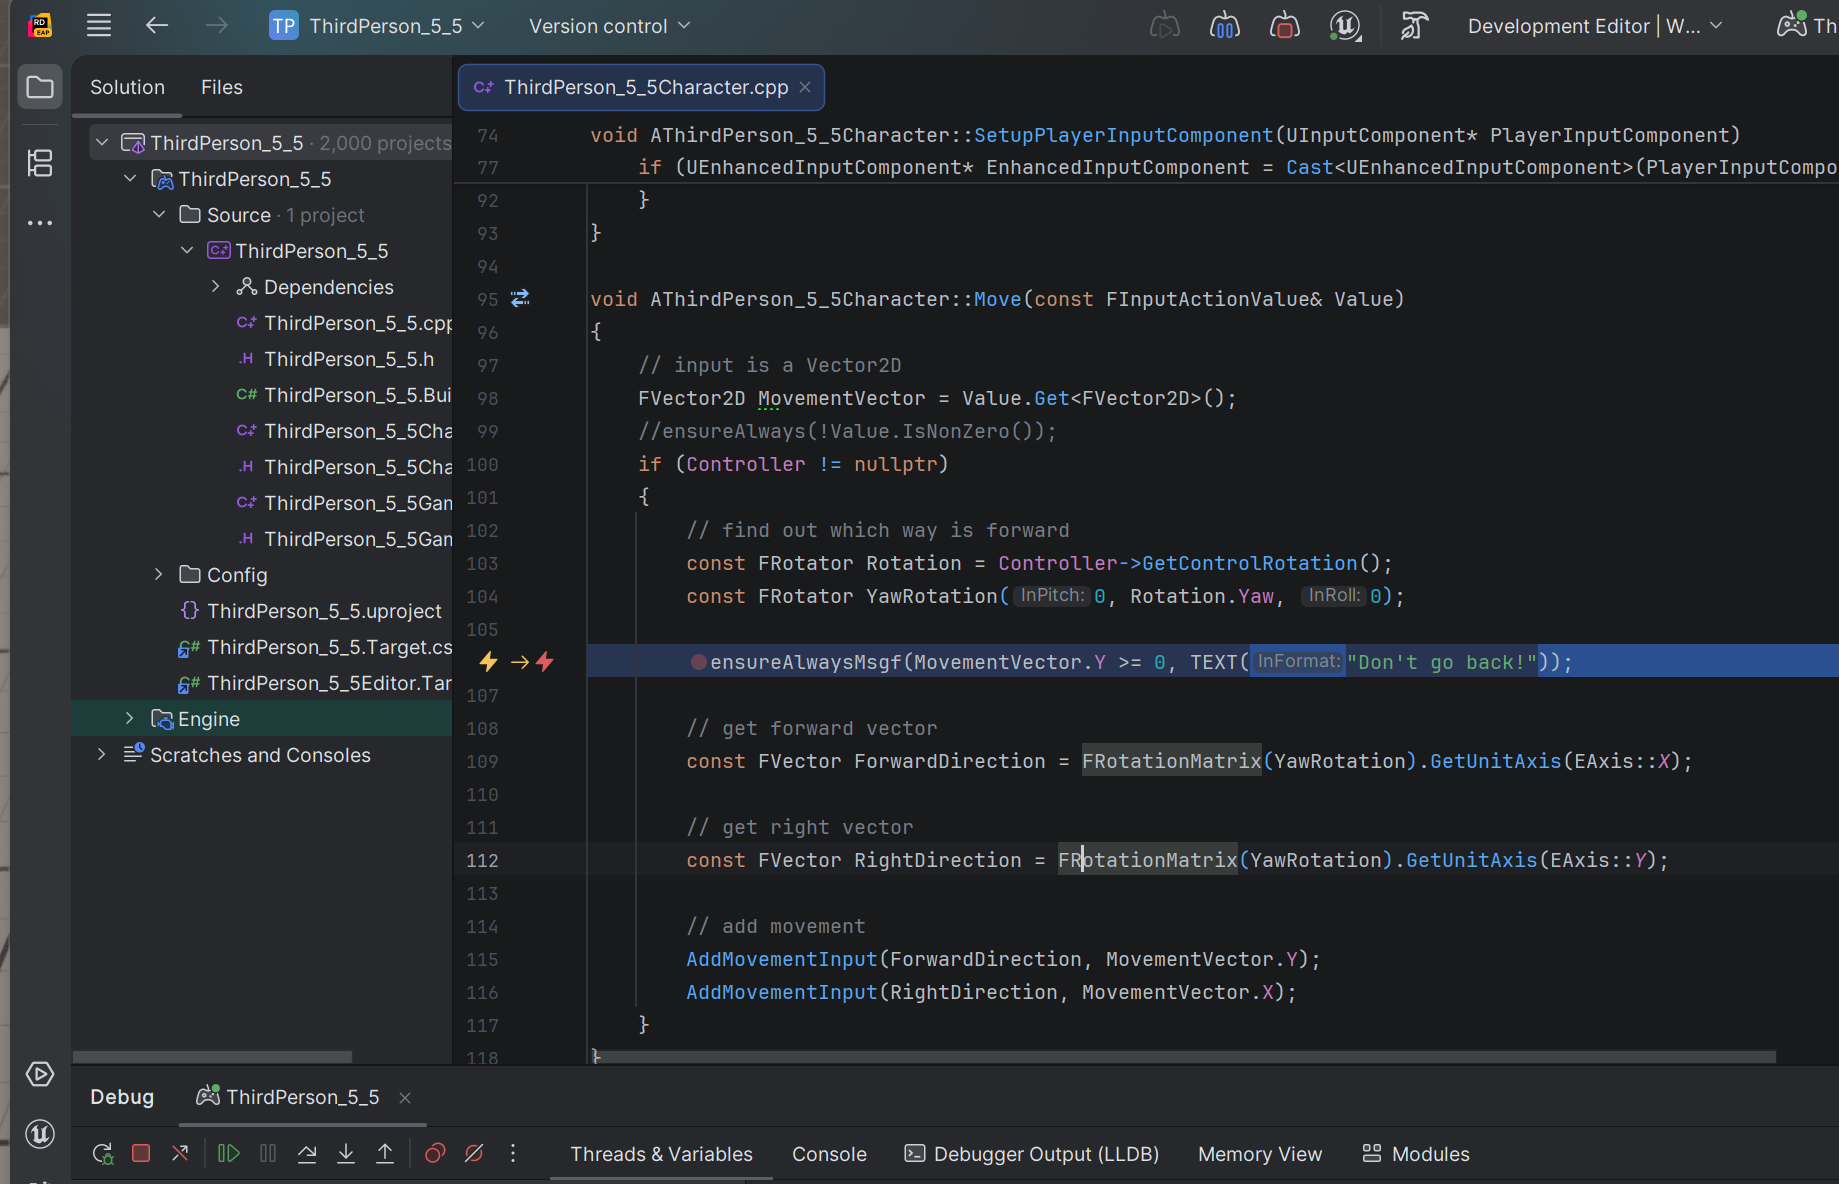Open Version control dropdown

tap(609, 26)
